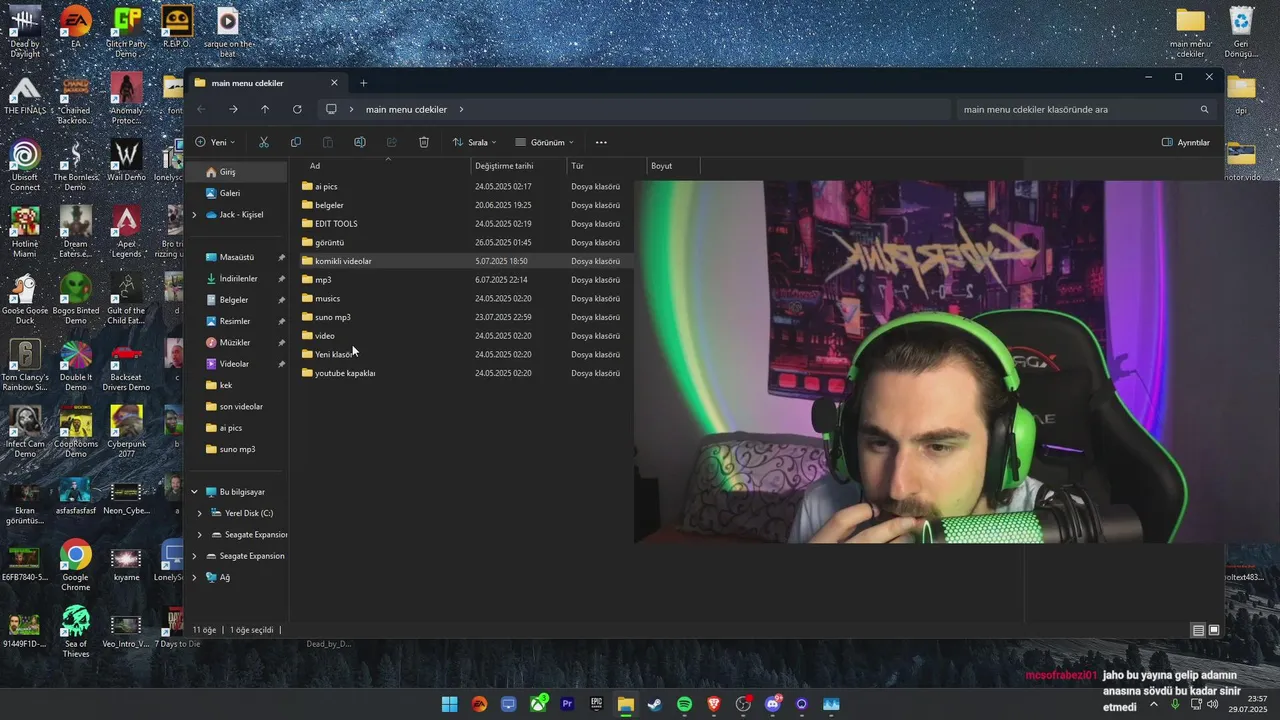Open the Görünüm view dropdown
1280x720 pixels.
pos(545,142)
